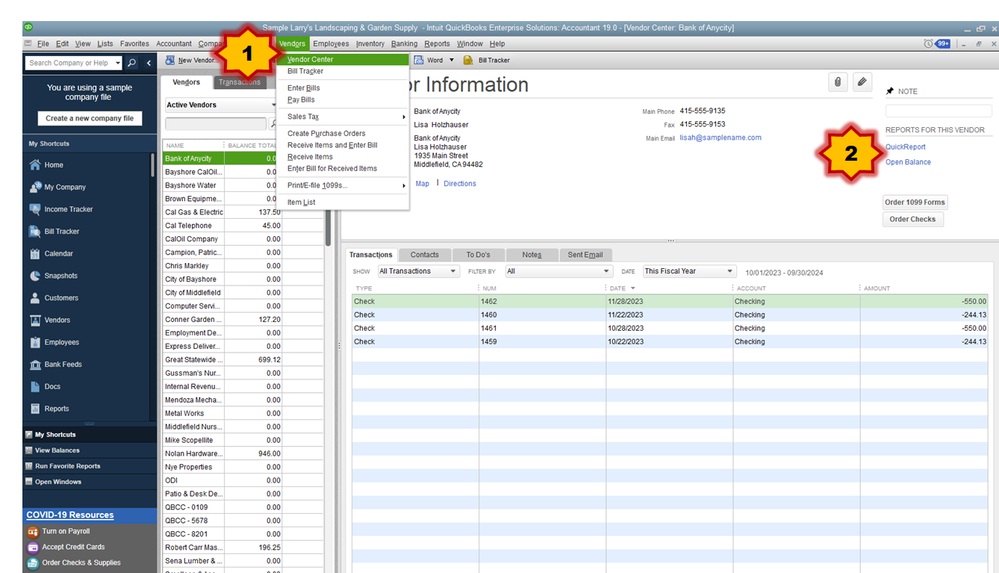
Task: Open the This Fiscal Year date dropdown
Action: pos(689,272)
